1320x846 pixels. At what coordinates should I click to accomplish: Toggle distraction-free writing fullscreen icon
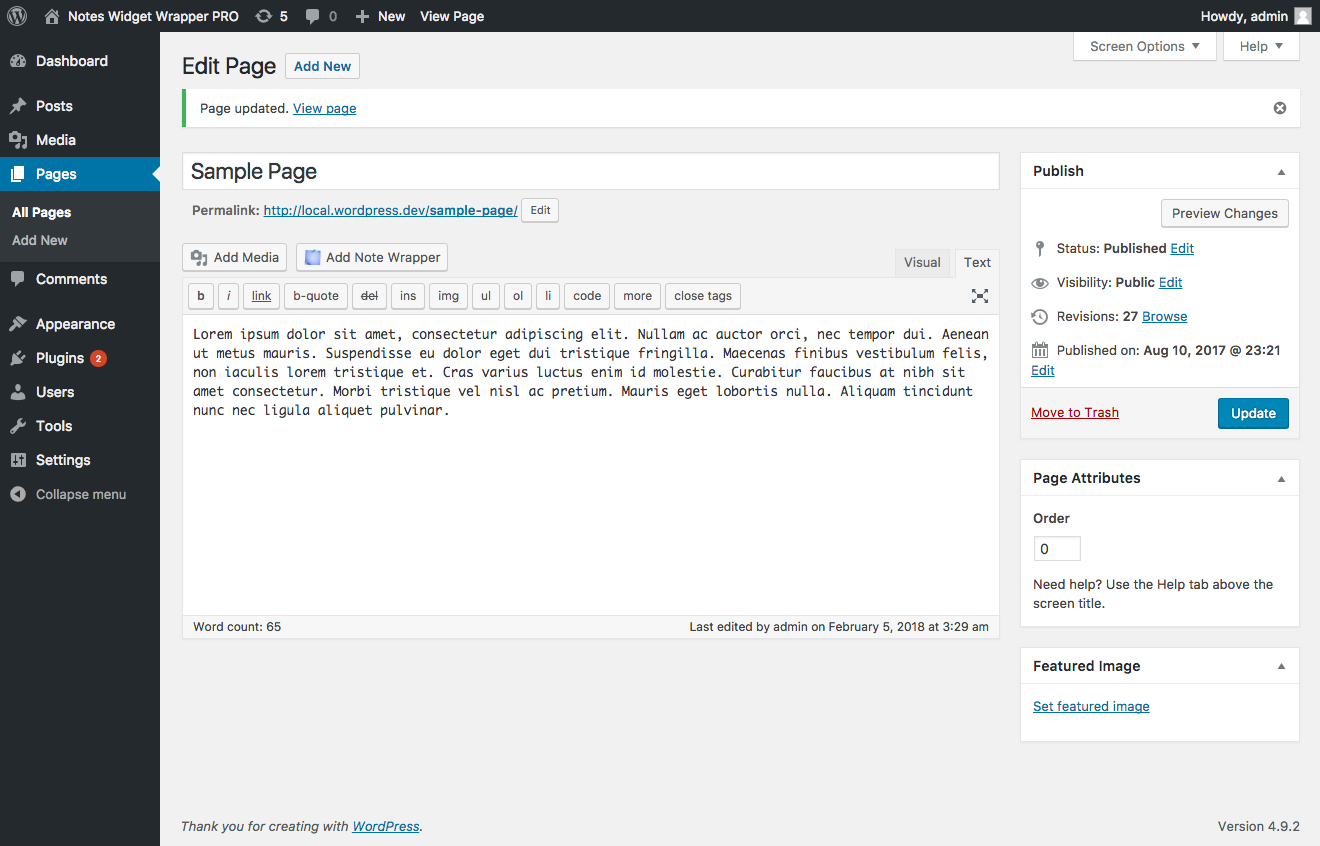tap(979, 296)
